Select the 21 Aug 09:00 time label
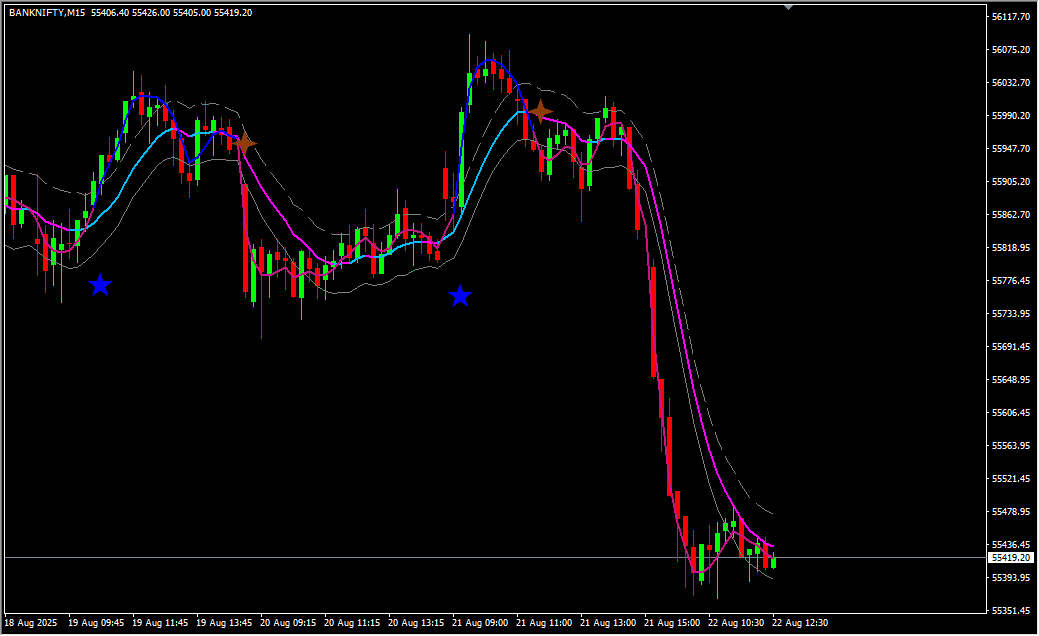The height and width of the screenshot is (636, 1039). [480, 622]
